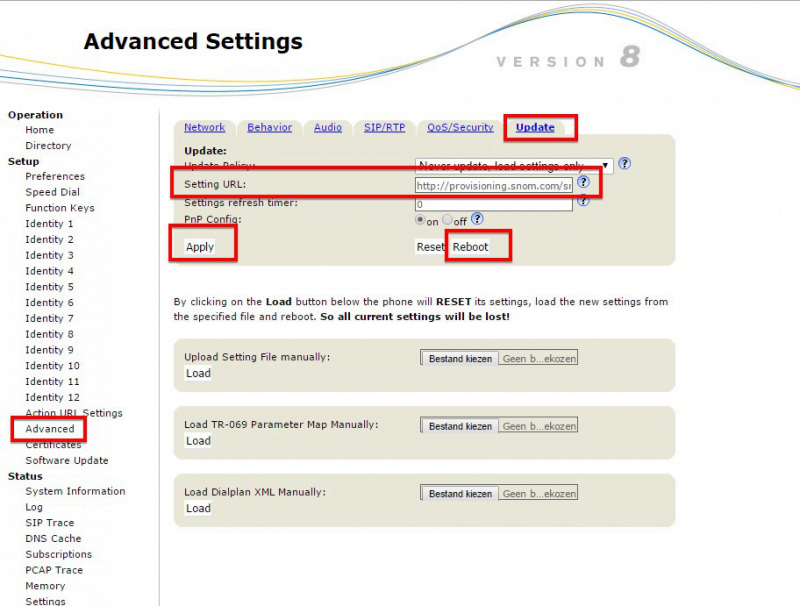Open SIP Trace page
This screenshot has height=606, width=800.
(x=49, y=523)
